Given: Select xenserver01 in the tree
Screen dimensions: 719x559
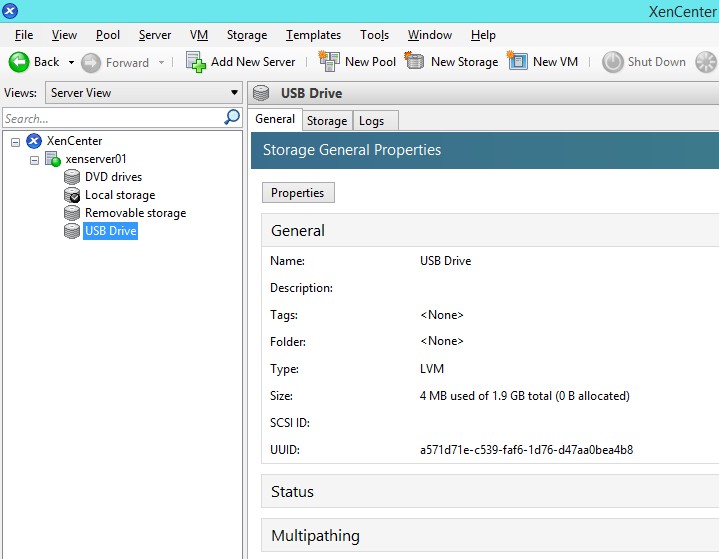Looking at the screenshot, I should [x=95, y=159].
